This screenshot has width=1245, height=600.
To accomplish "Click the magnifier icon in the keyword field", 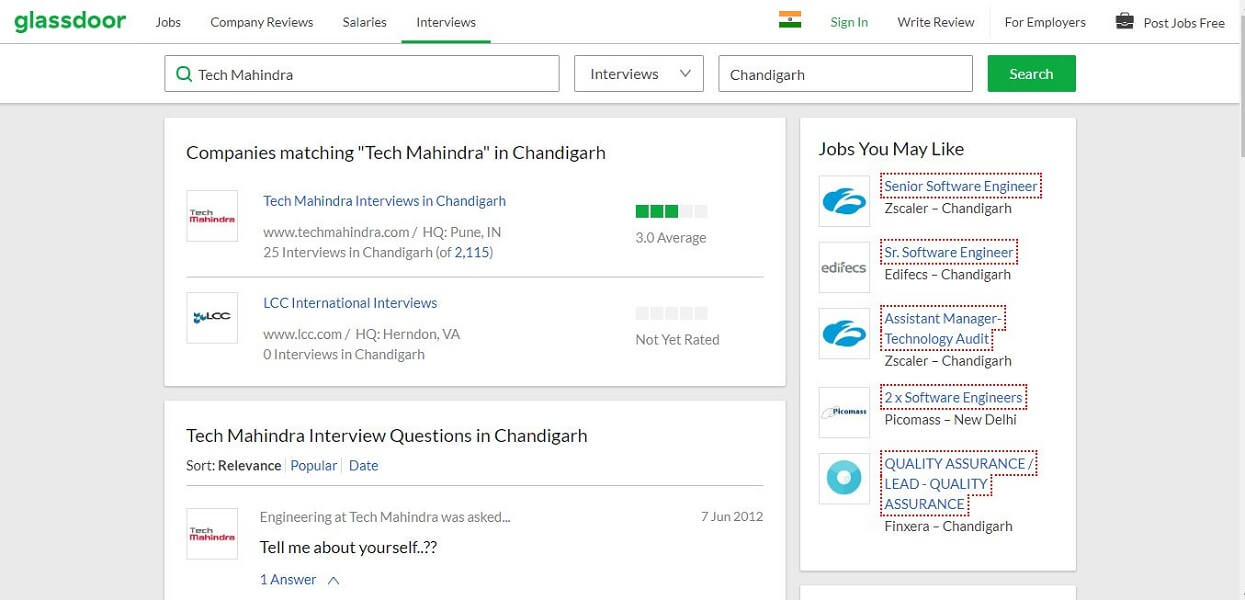I will [184, 74].
